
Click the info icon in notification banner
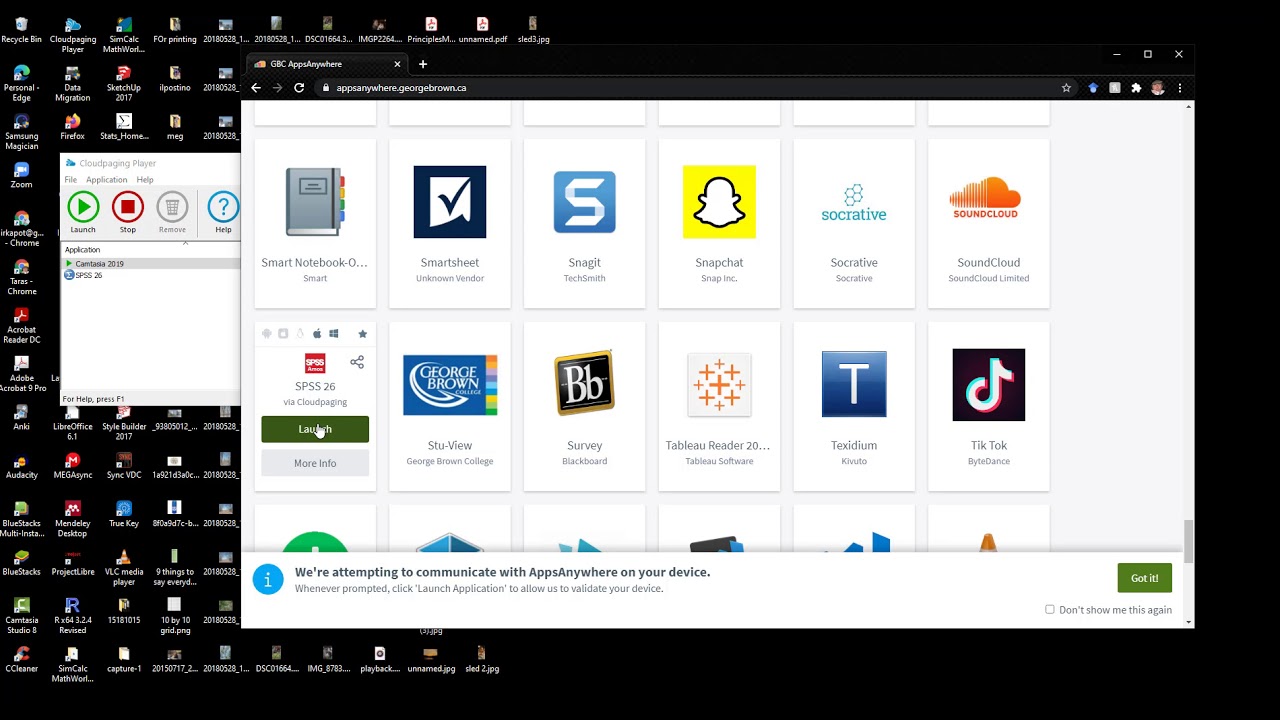point(268,579)
